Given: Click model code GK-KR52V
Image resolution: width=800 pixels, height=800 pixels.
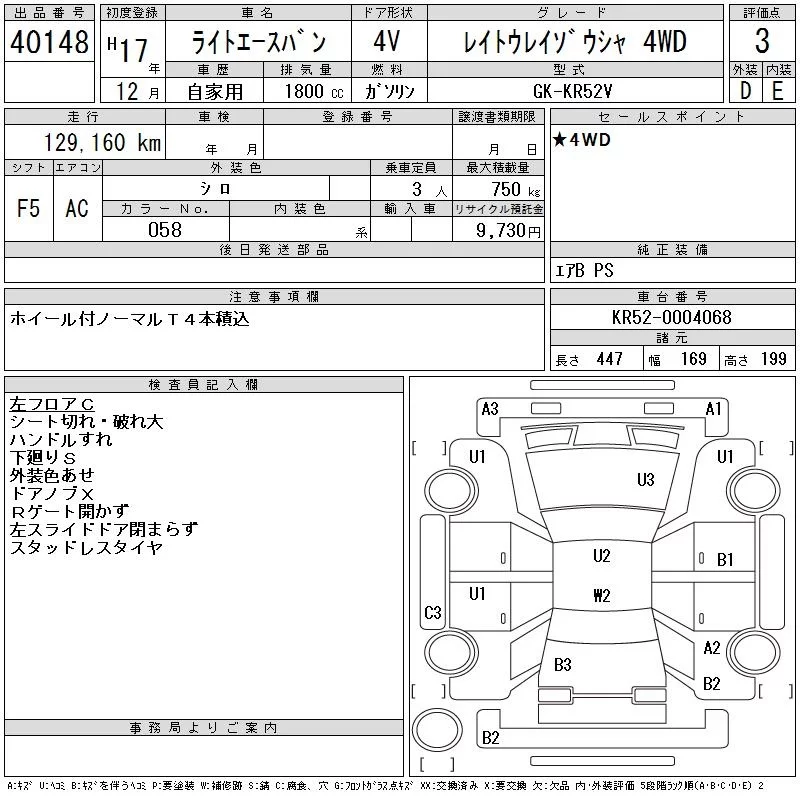Looking at the screenshot, I should point(572,91).
